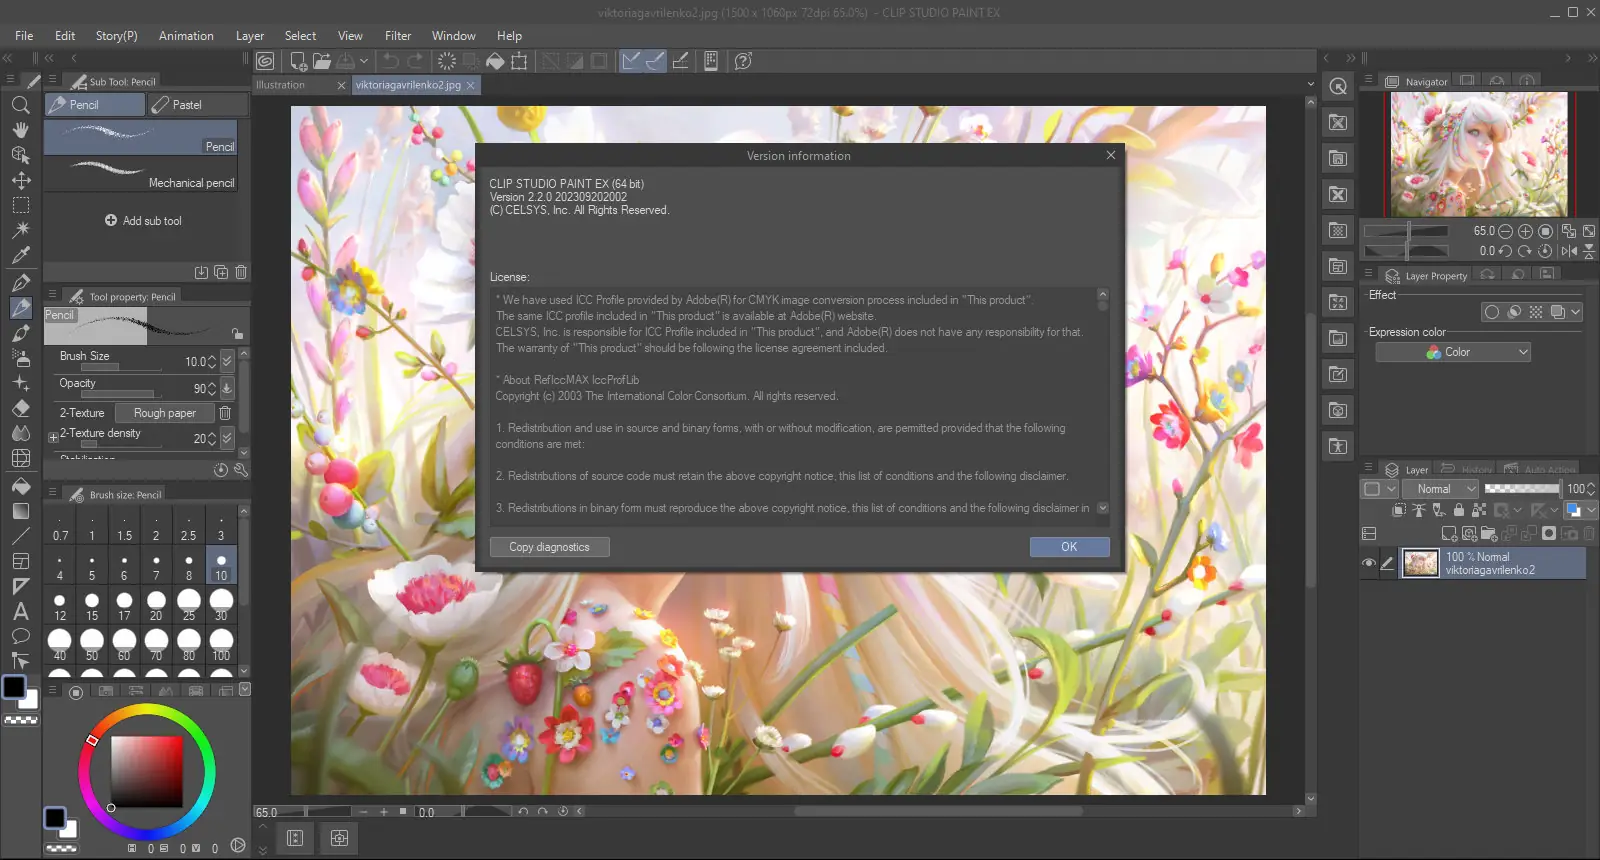1600x860 pixels.
Task: Click Add sub tool
Action: click(143, 221)
